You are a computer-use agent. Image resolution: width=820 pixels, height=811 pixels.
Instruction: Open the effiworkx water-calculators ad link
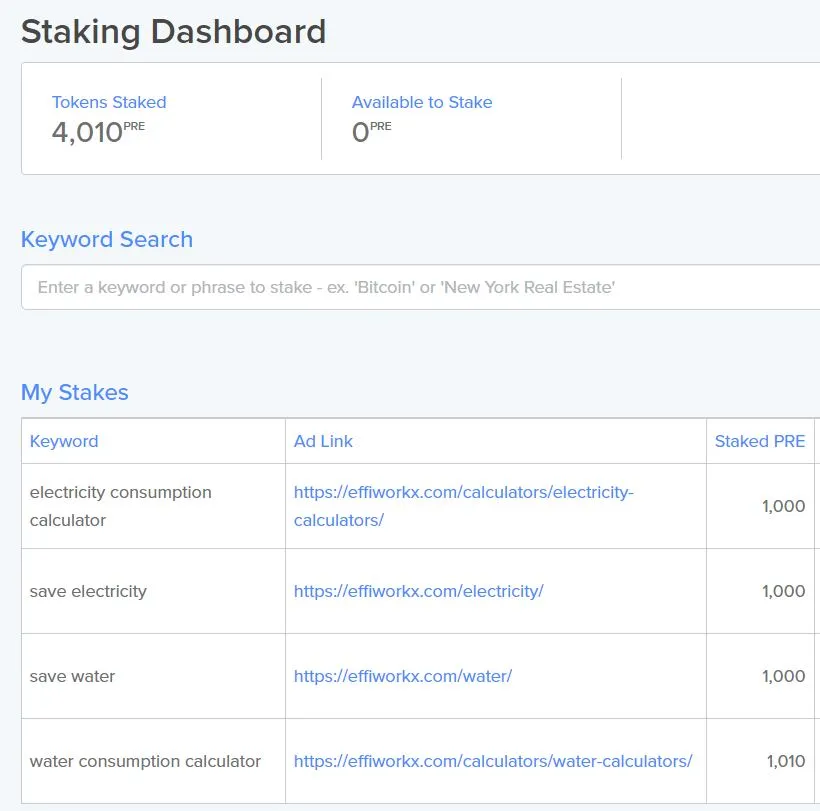(493, 761)
